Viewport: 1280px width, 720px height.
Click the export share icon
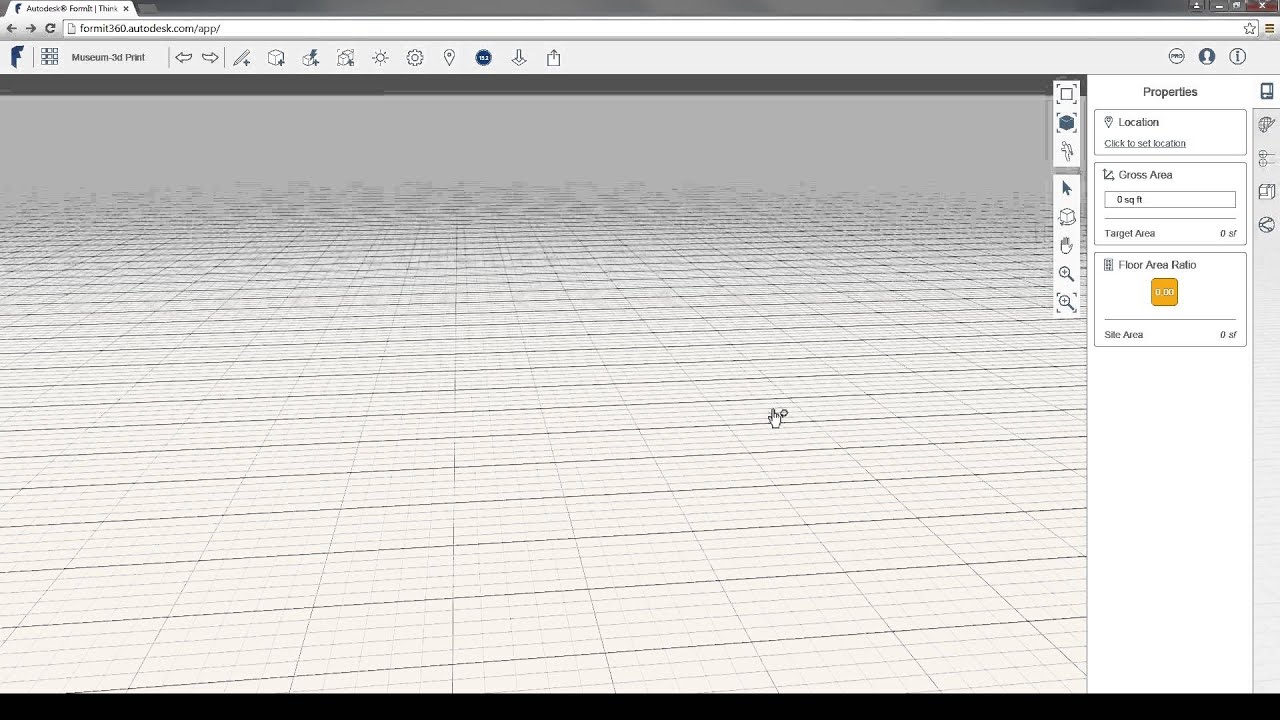[554, 58]
